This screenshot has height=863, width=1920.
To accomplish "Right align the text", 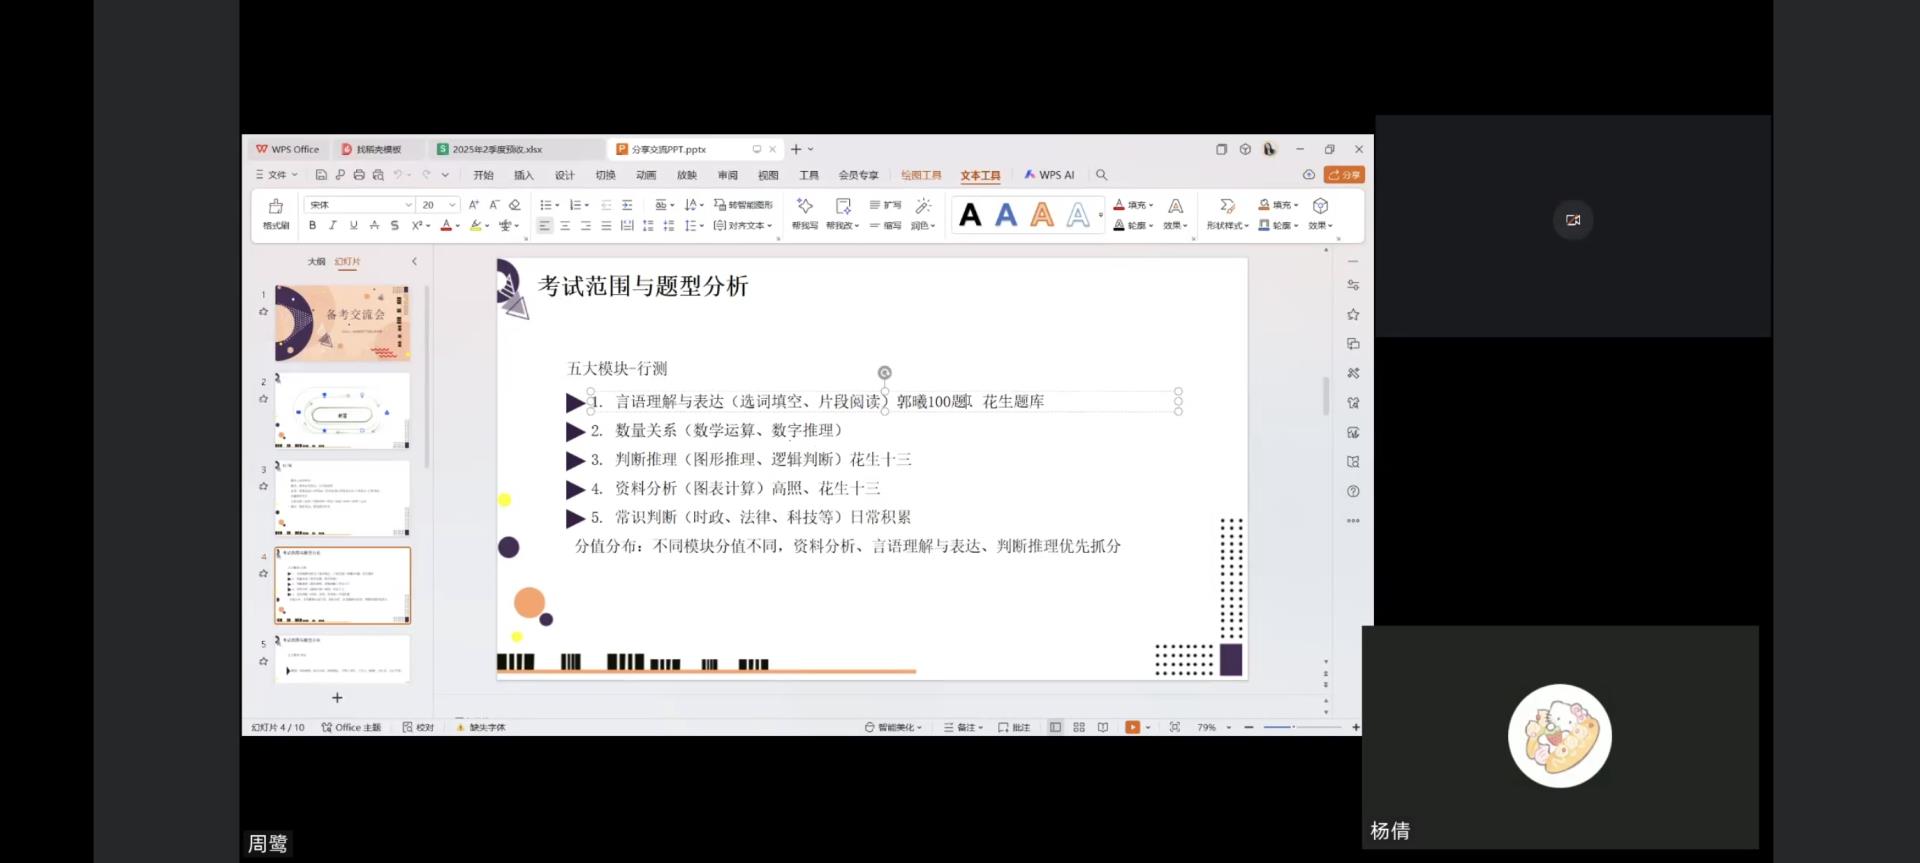I will 586,226.
